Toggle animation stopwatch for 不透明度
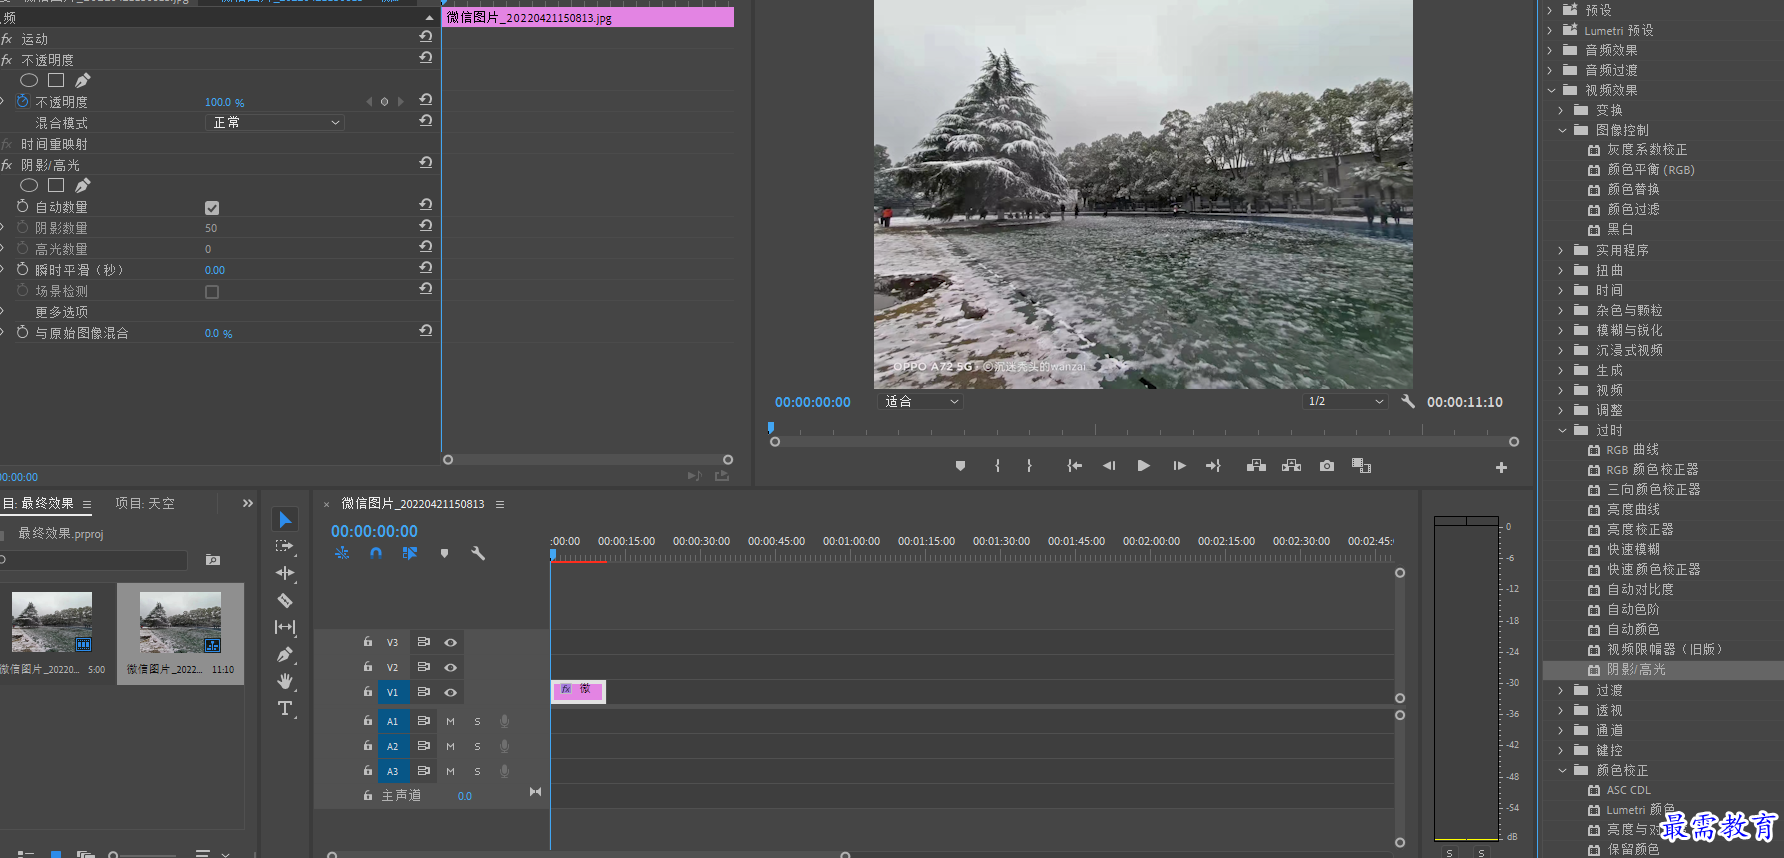 tap(23, 101)
